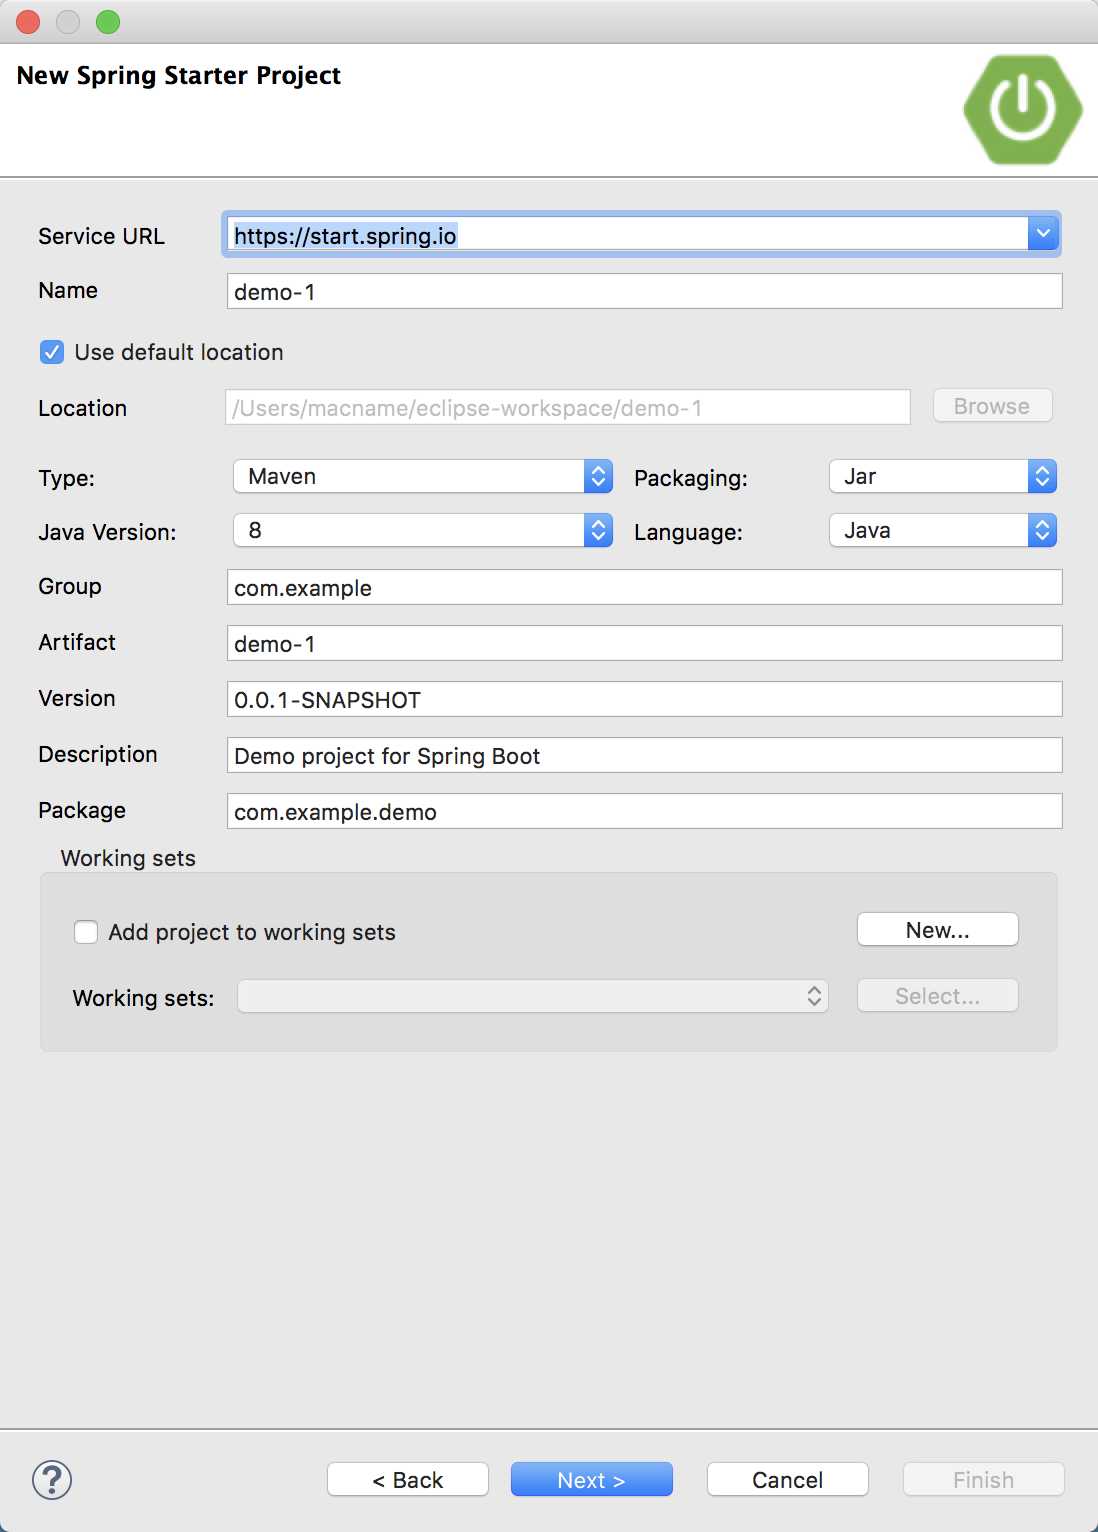Open the Java Version dropdown

423,530
